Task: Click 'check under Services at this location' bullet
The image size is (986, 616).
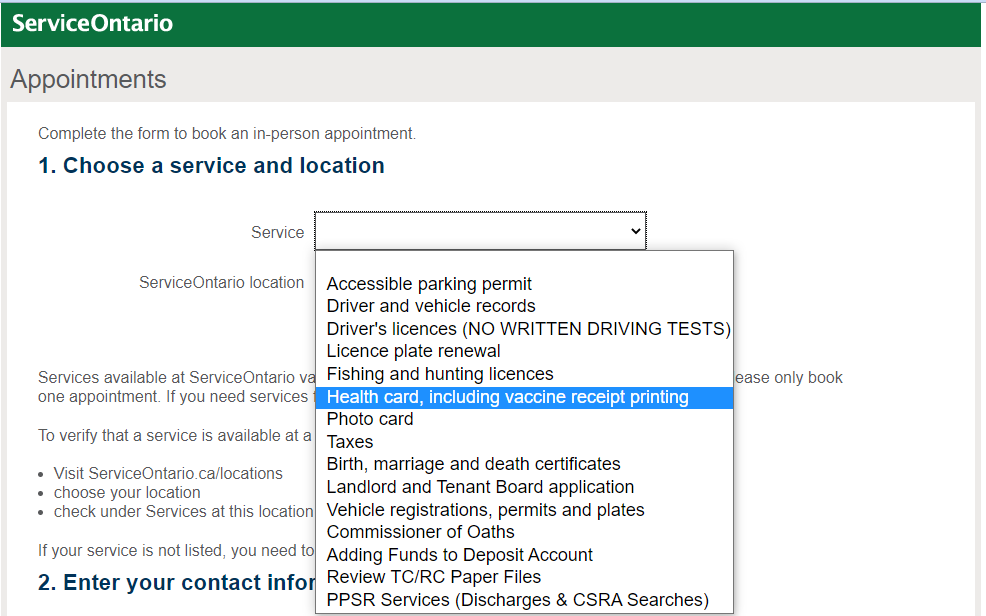Action: tap(183, 512)
